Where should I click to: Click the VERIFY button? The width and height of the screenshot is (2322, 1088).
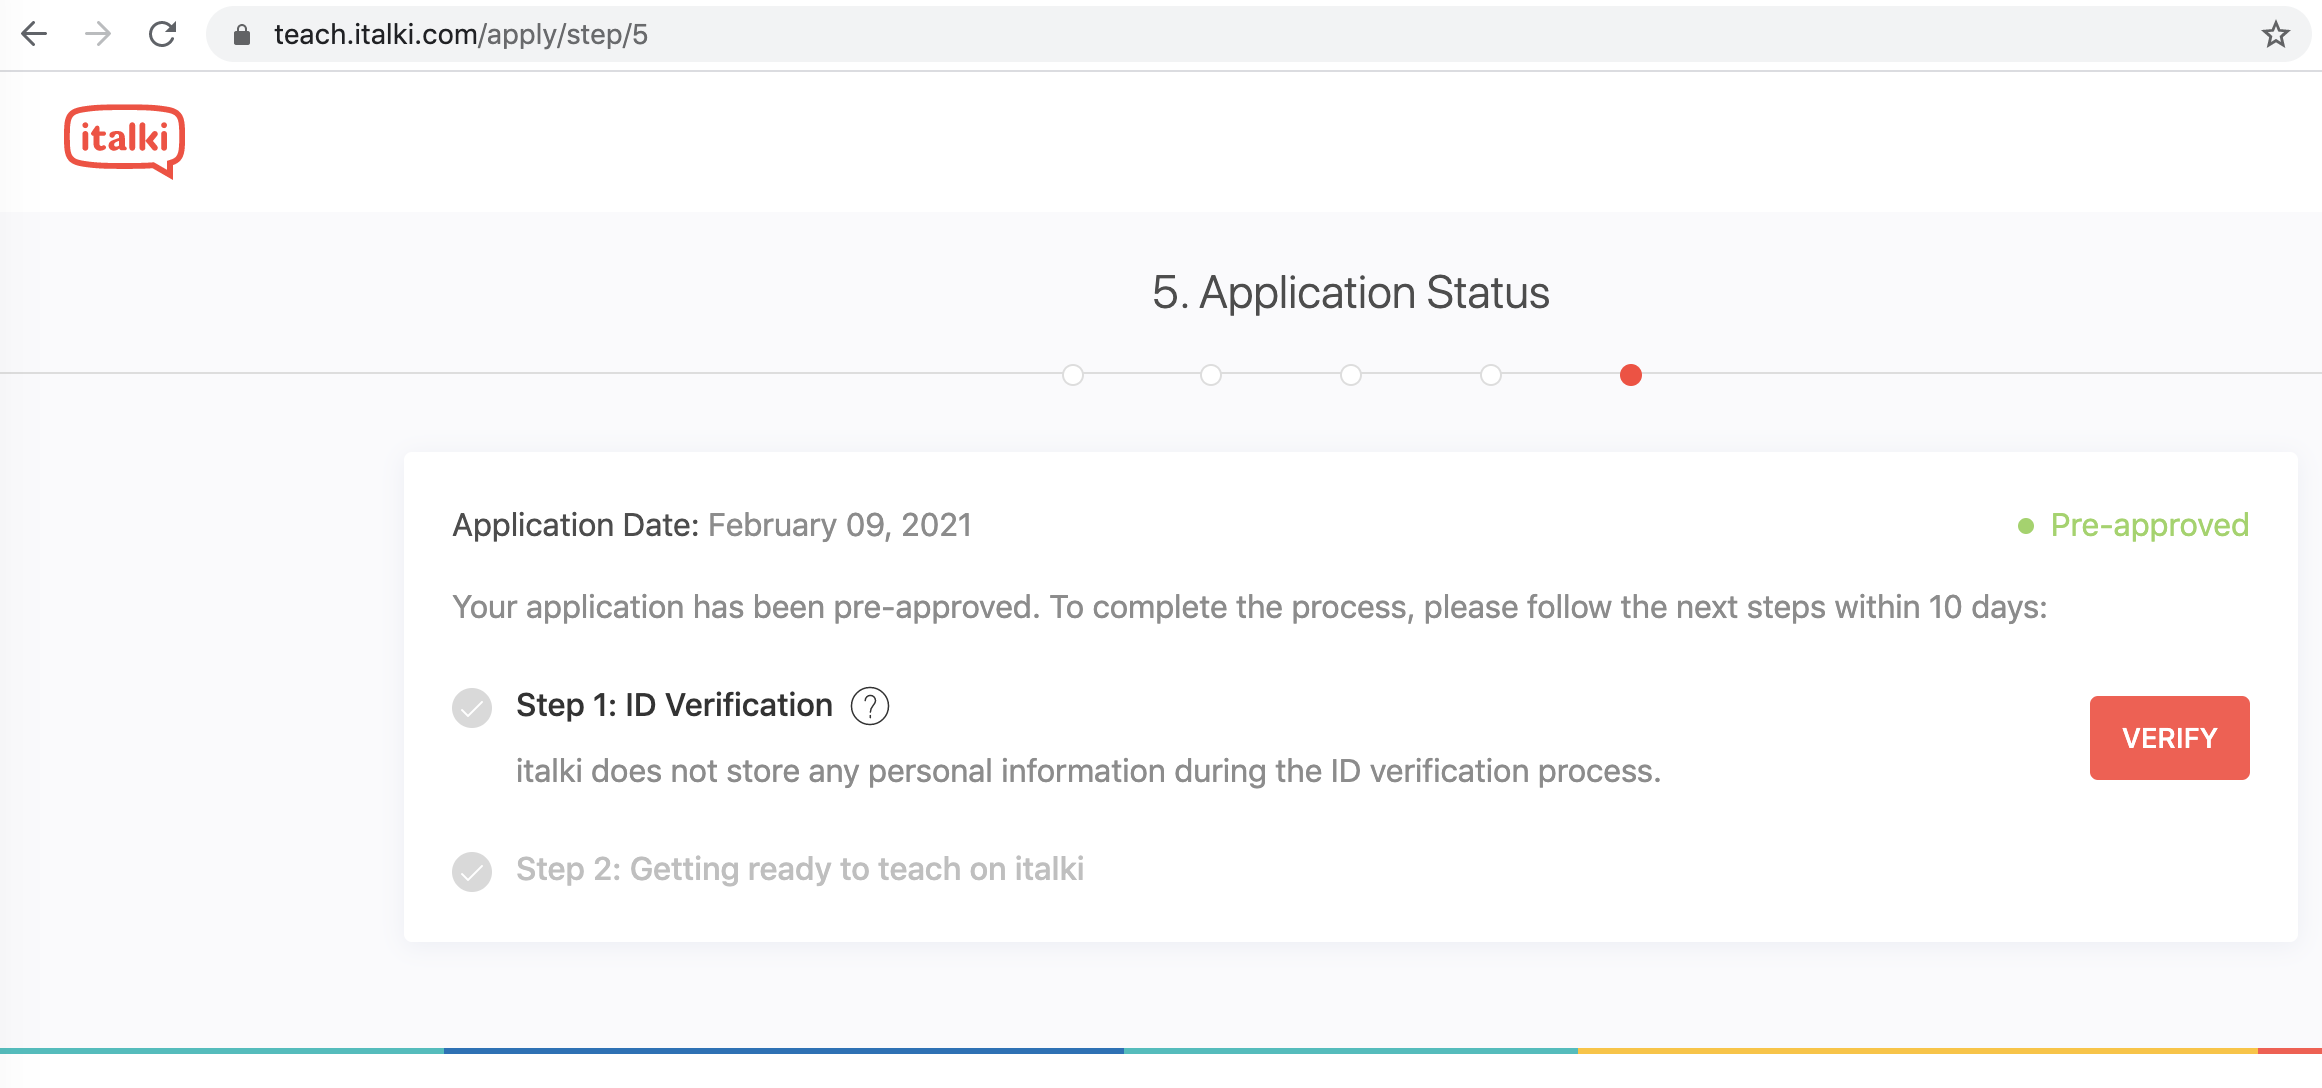[x=2170, y=738]
